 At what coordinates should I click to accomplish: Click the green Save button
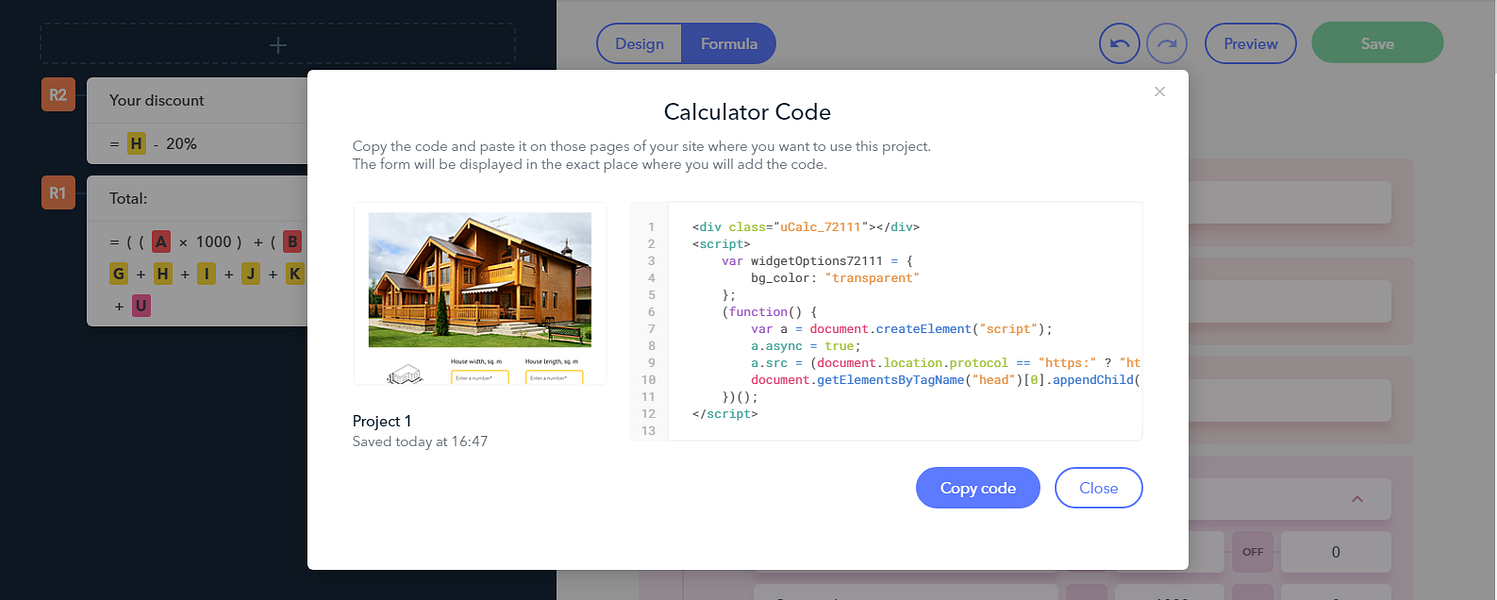[1377, 44]
